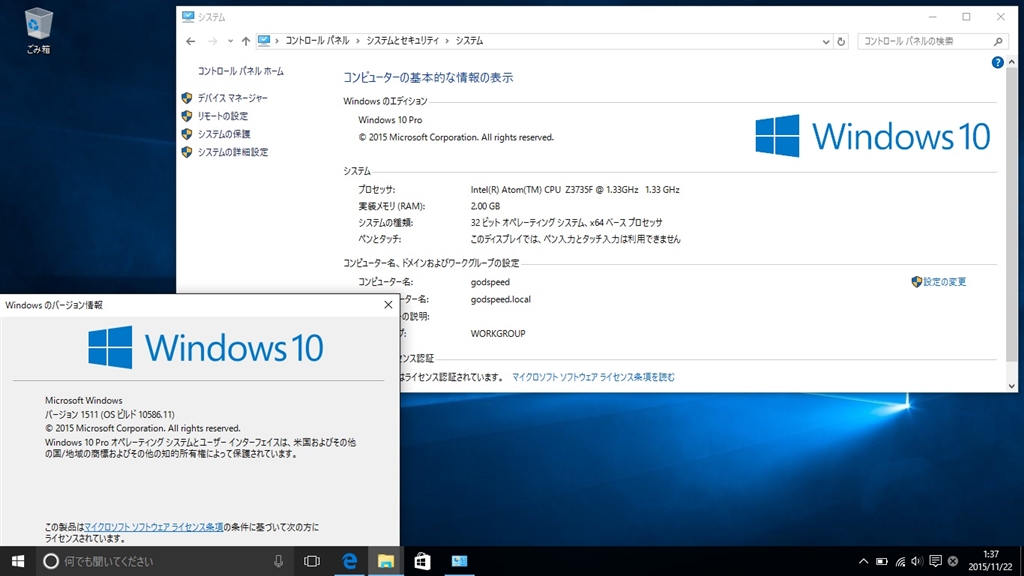Screen dimensions: 1024x576
Task: Minimize the System window
Action: click(933, 17)
